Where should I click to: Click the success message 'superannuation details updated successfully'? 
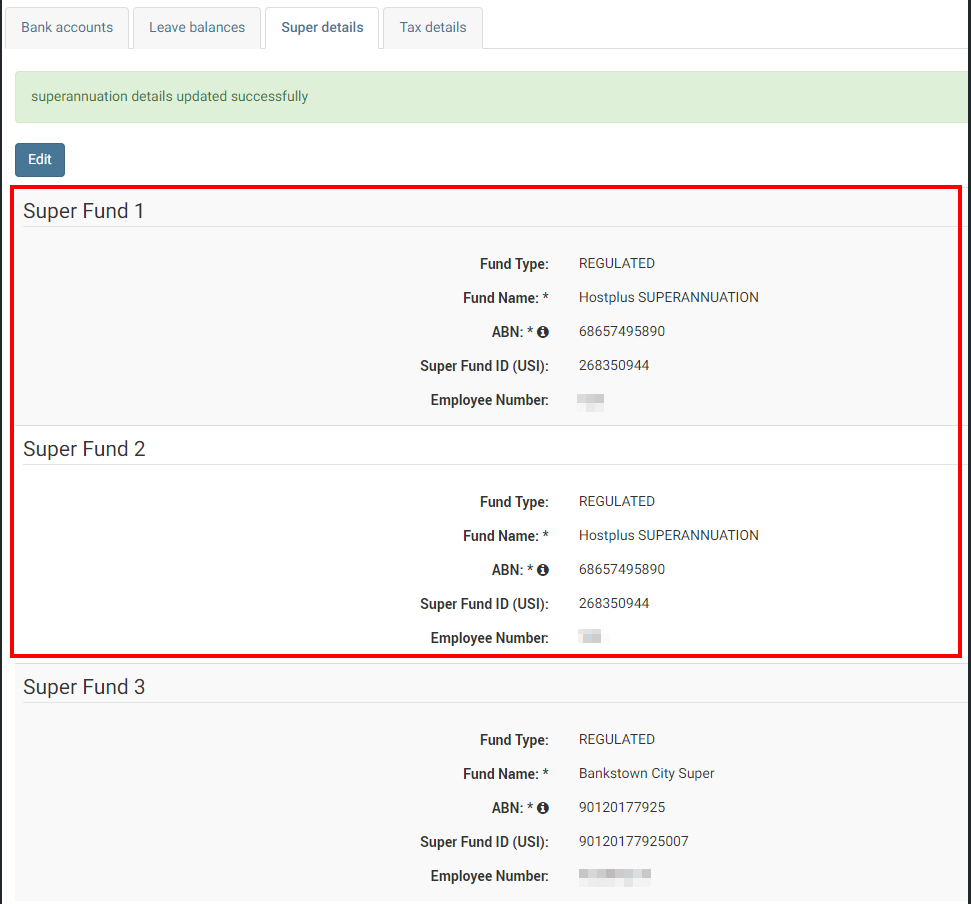click(170, 97)
